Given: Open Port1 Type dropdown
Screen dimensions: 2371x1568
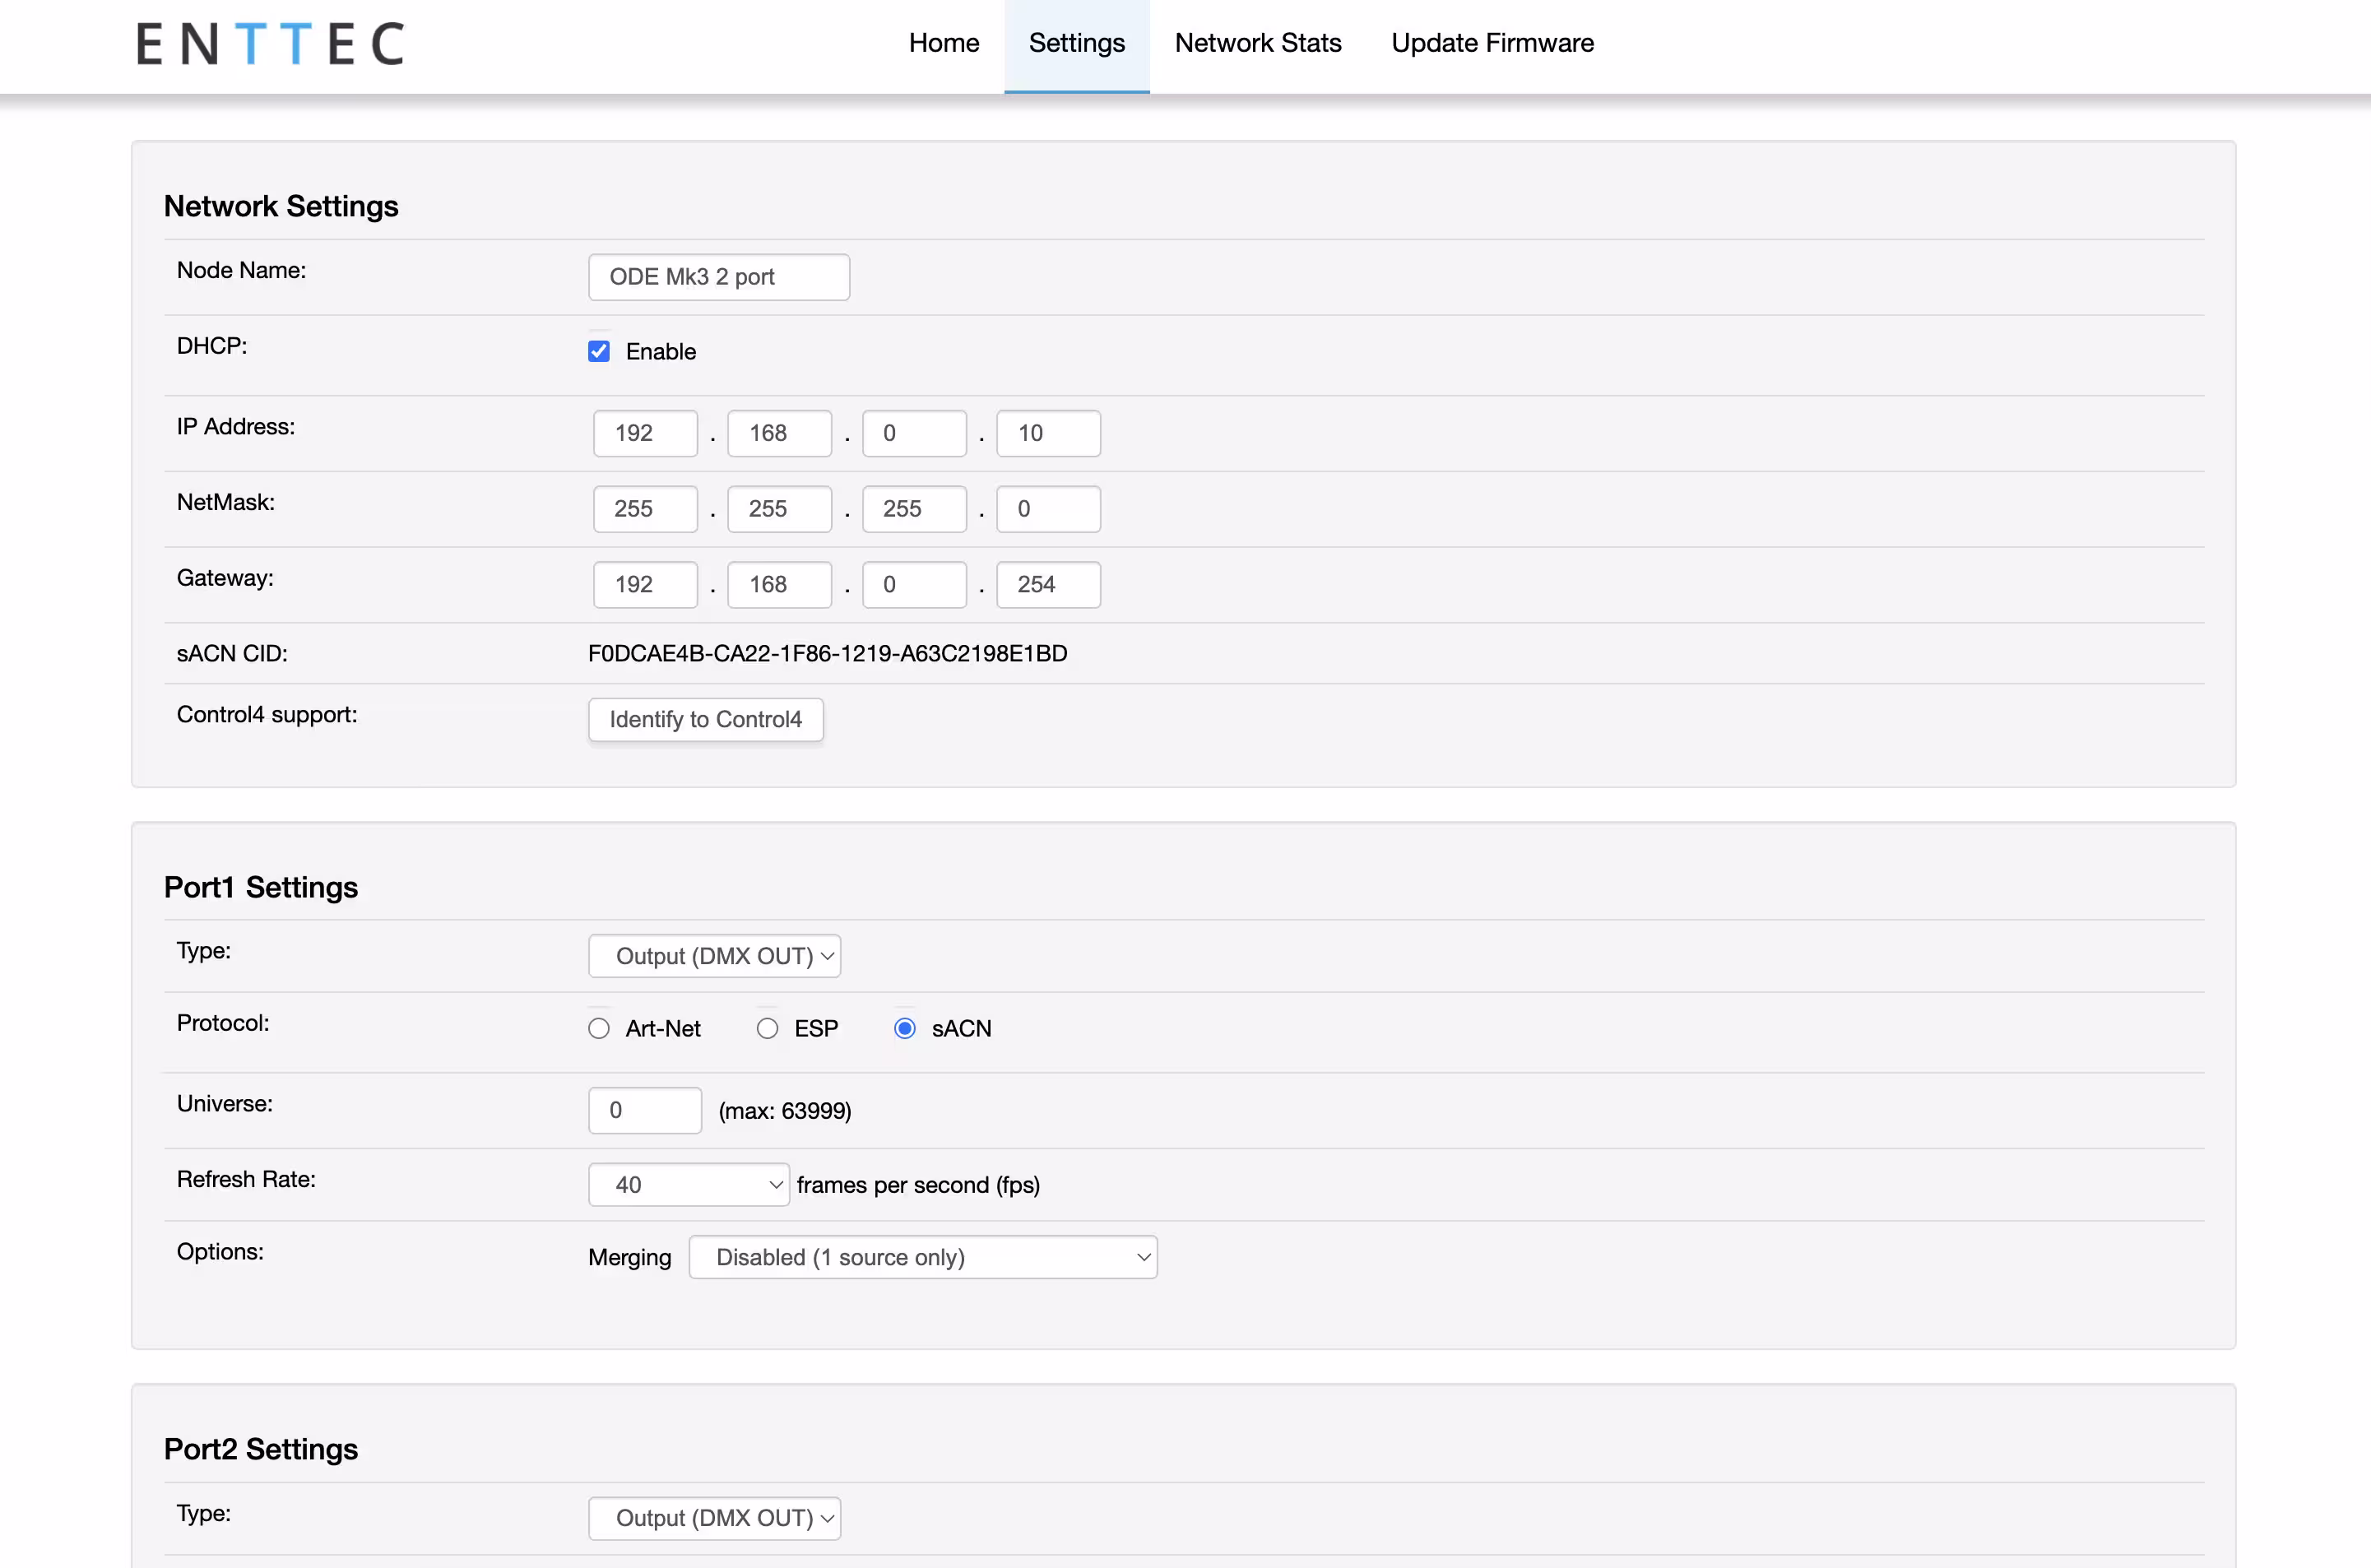Looking at the screenshot, I should click(x=714, y=956).
